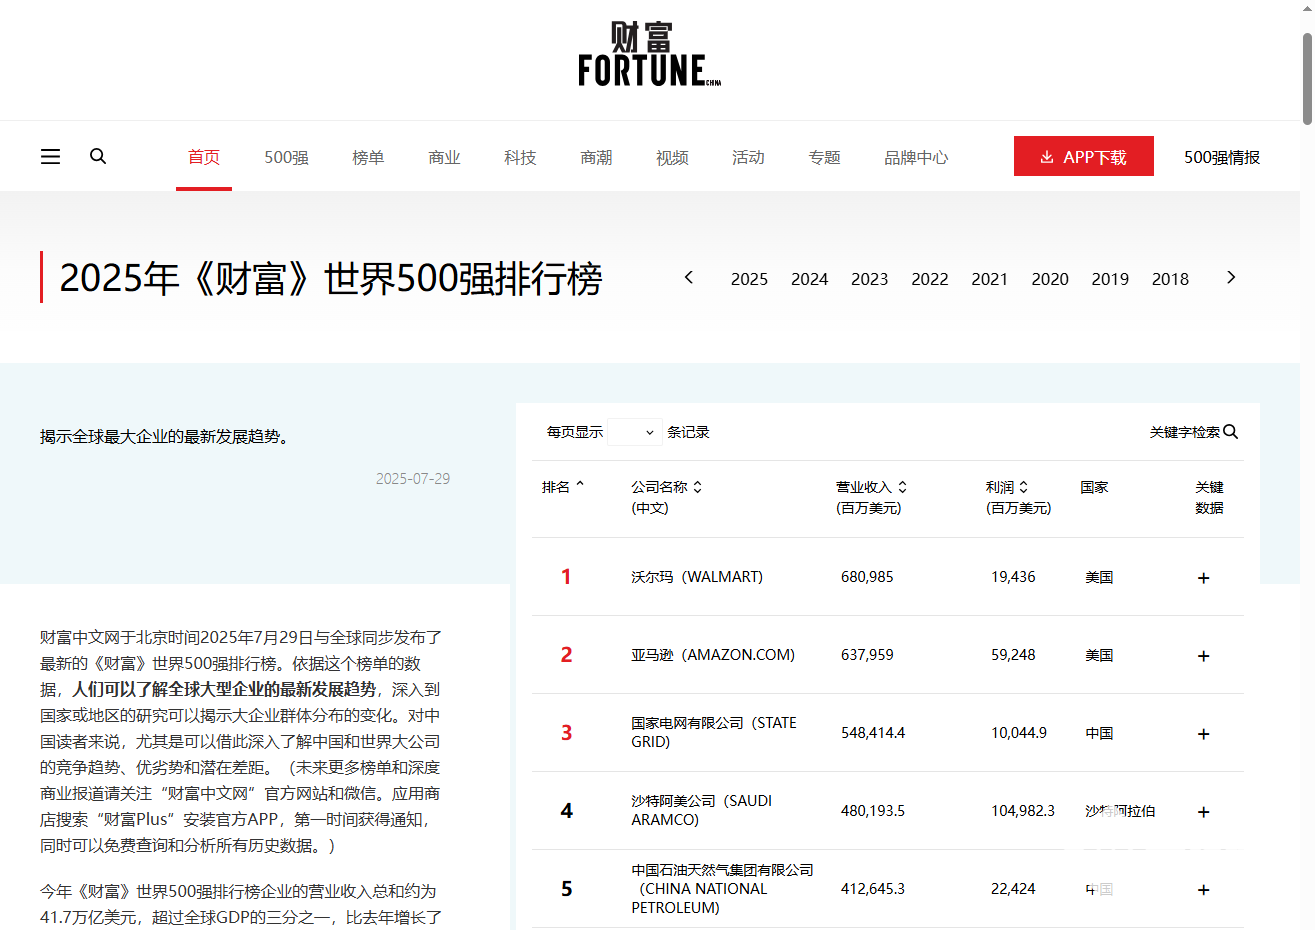This screenshot has height=930, width=1315.
Task: Switch to the 科技 navigation tab
Action: coord(520,157)
